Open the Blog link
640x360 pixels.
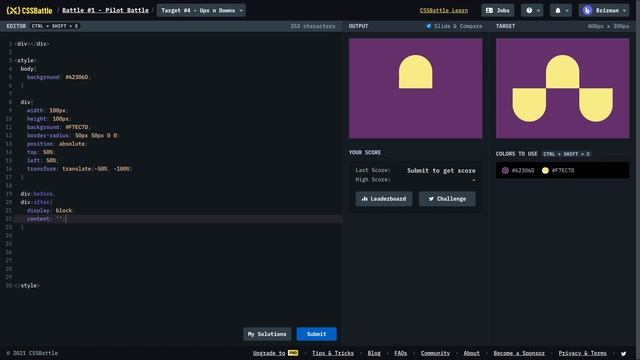(374, 353)
